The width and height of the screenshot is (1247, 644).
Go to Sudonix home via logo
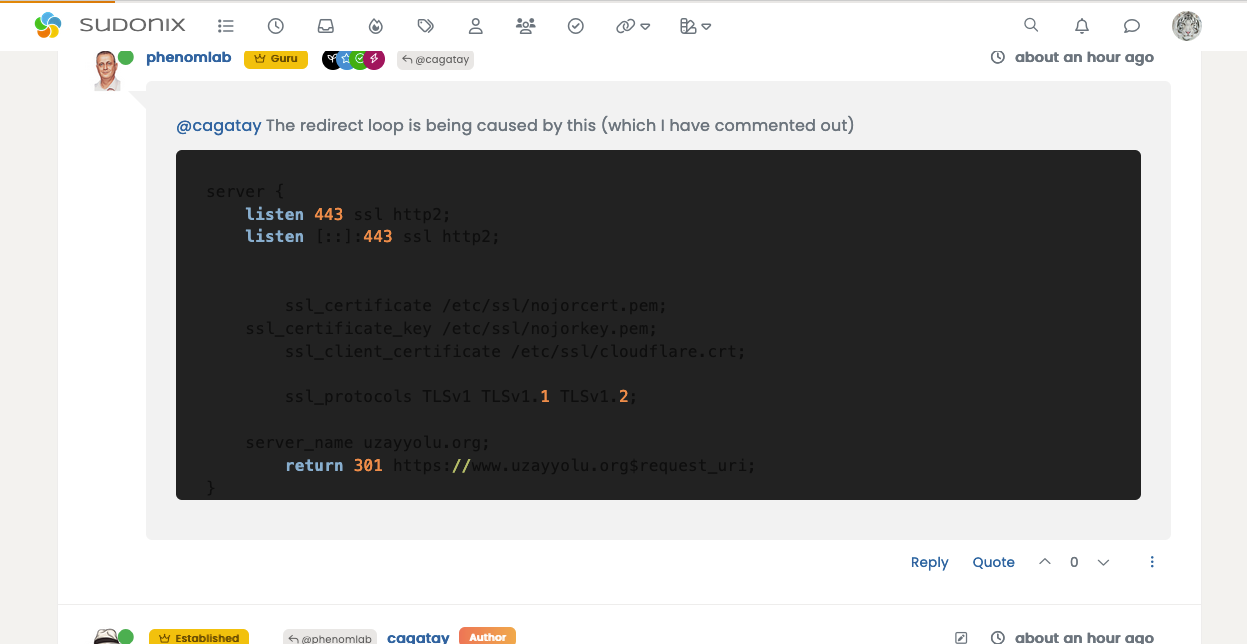[x=117, y=26]
